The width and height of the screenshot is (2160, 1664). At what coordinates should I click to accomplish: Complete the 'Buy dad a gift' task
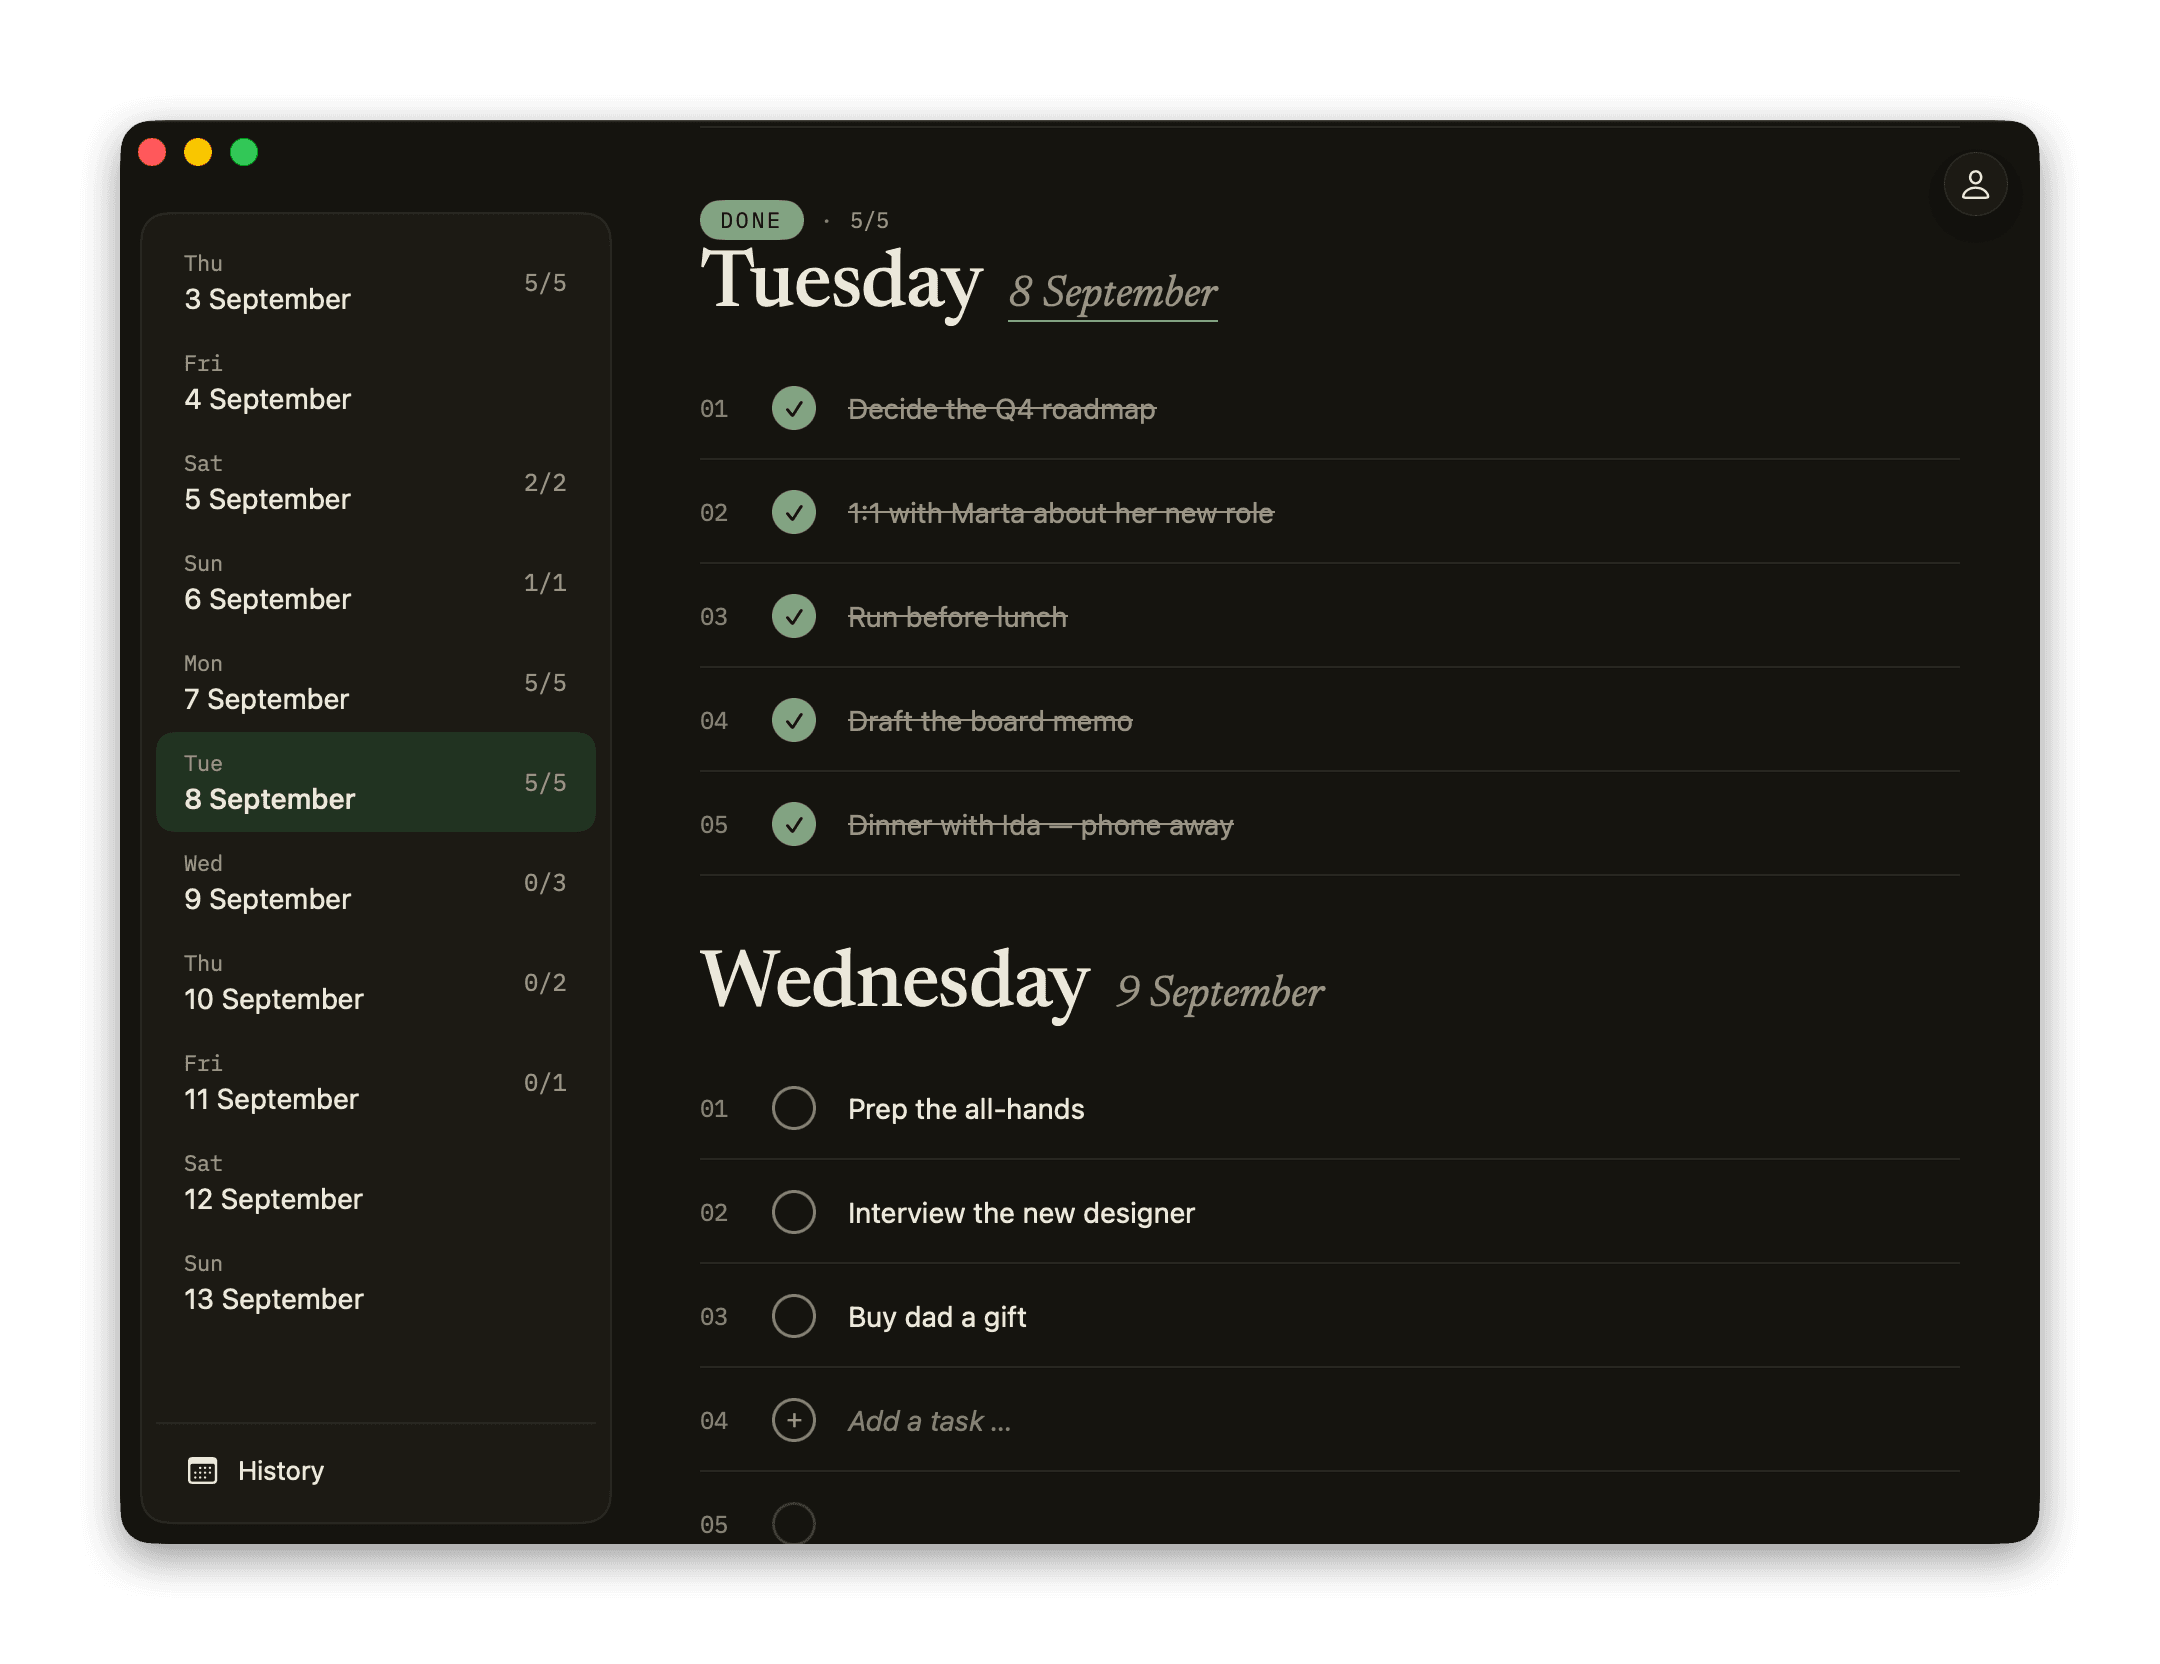pyautogui.click(x=793, y=1316)
